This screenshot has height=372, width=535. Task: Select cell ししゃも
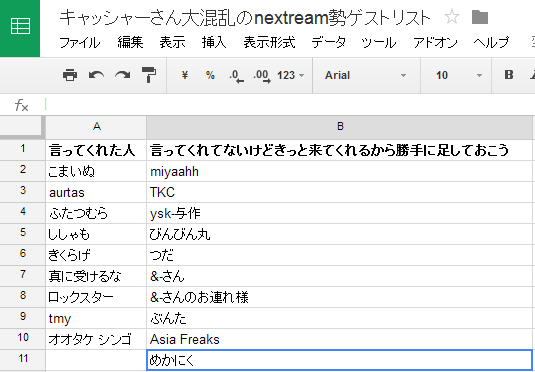pos(96,234)
